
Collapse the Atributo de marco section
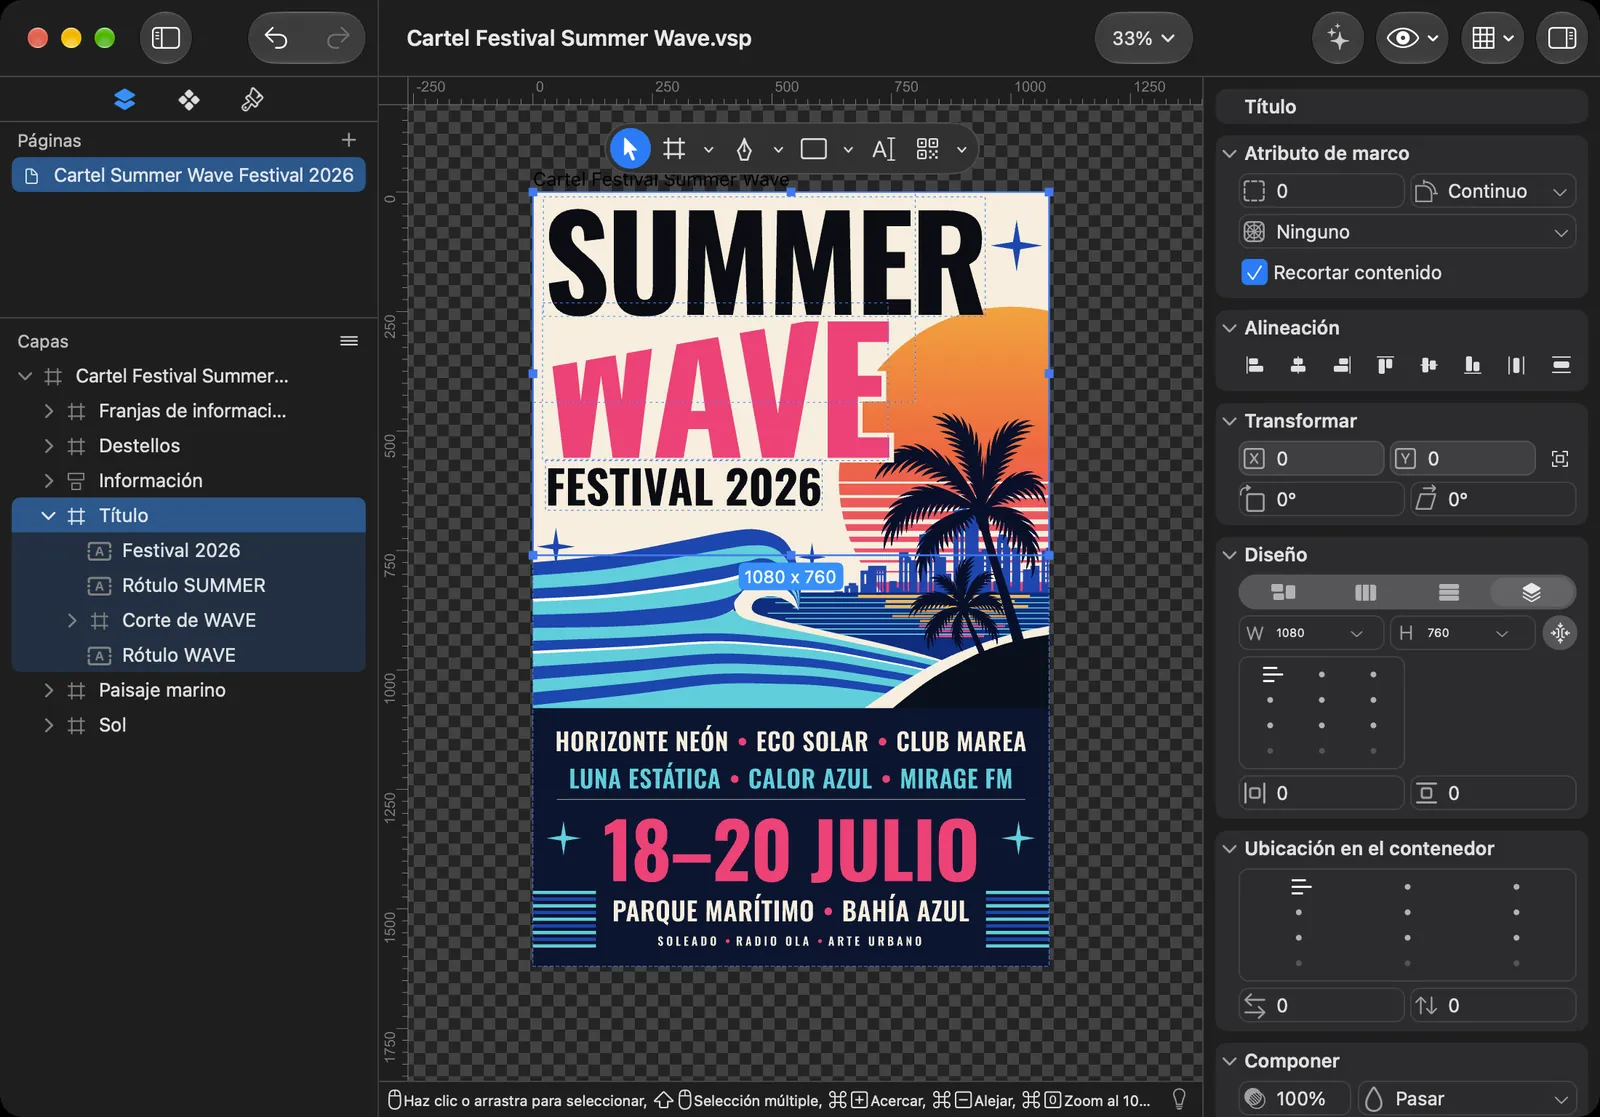coord(1230,153)
